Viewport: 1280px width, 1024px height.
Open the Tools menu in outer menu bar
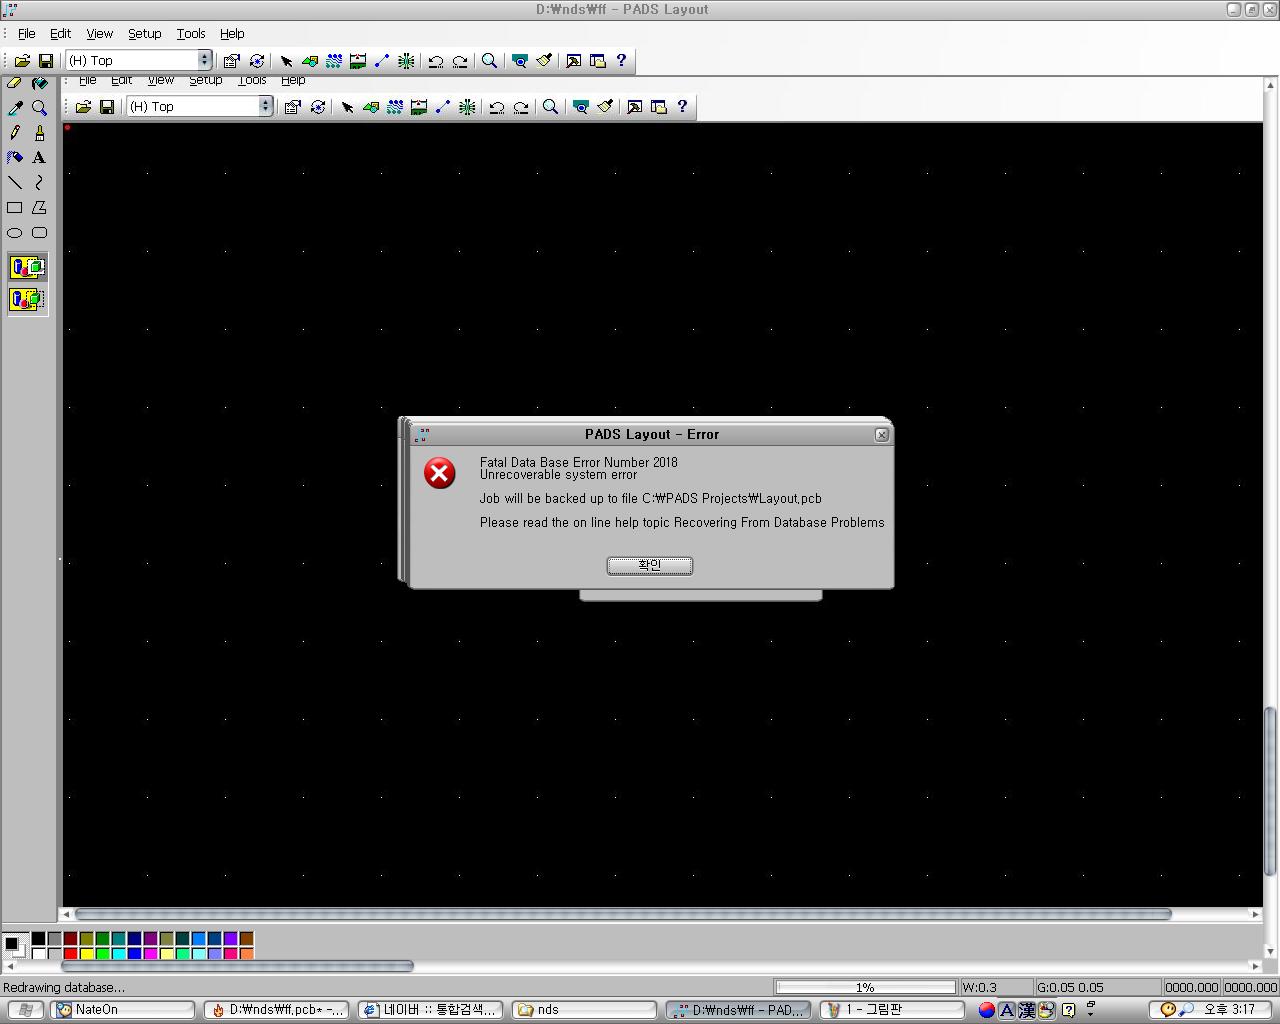click(190, 33)
